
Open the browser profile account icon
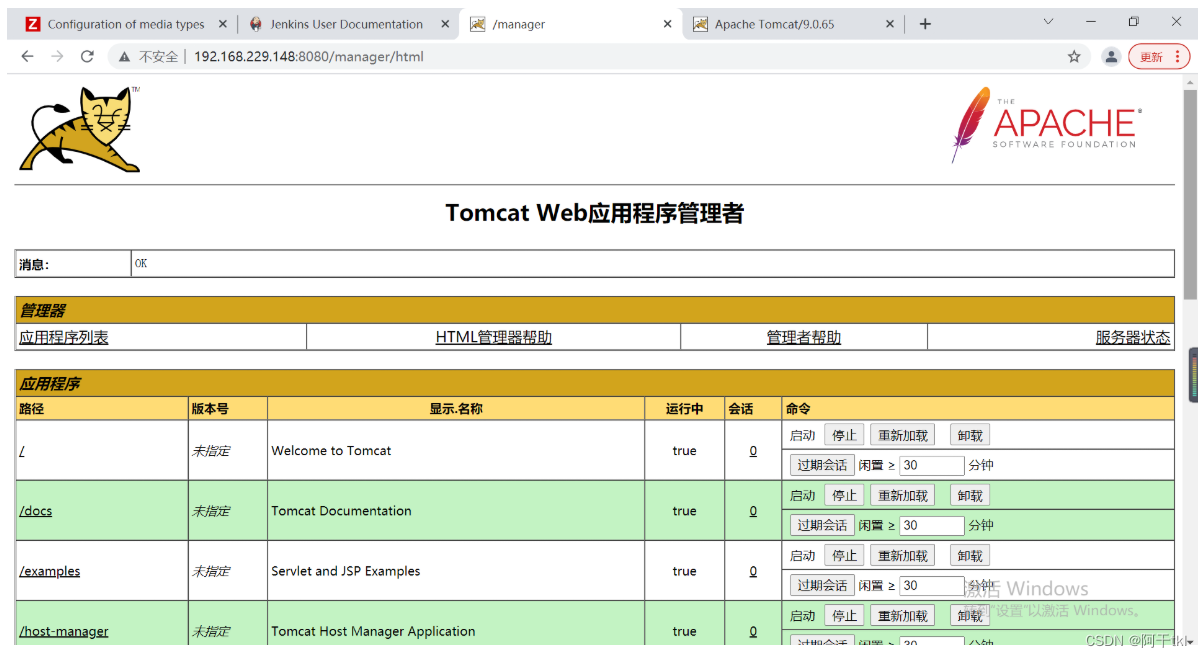point(1111,57)
